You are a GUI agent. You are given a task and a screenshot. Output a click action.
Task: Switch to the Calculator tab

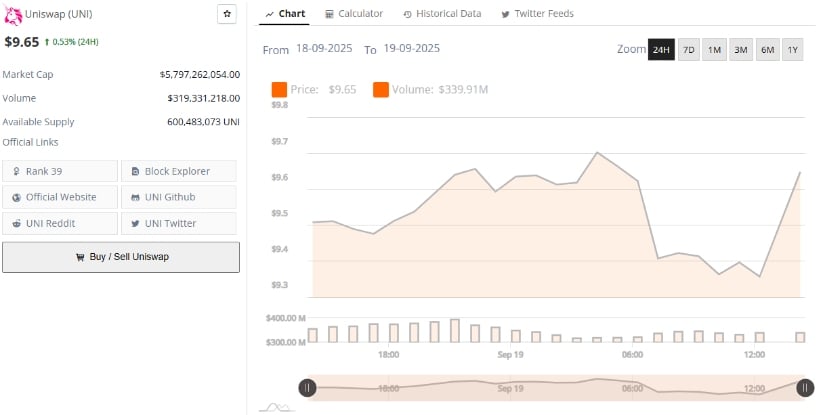click(x=354, y=14)
